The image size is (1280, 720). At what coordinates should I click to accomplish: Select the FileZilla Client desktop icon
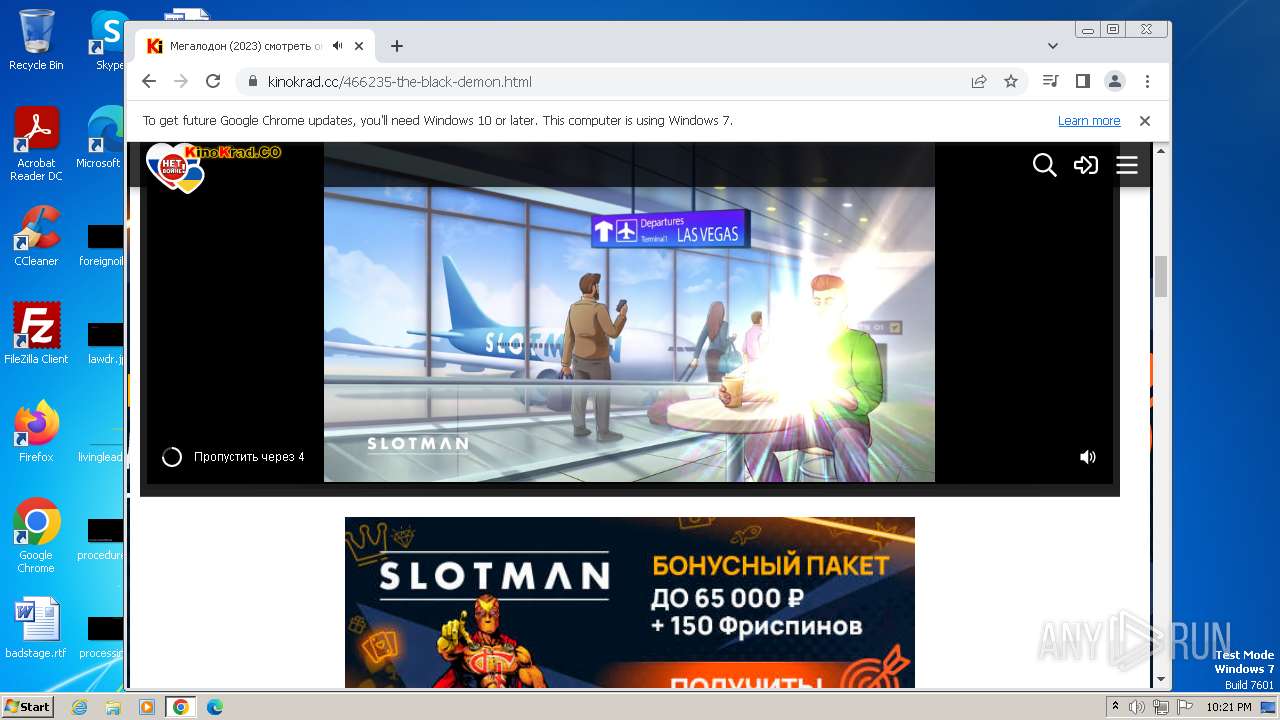click(36, 334)
